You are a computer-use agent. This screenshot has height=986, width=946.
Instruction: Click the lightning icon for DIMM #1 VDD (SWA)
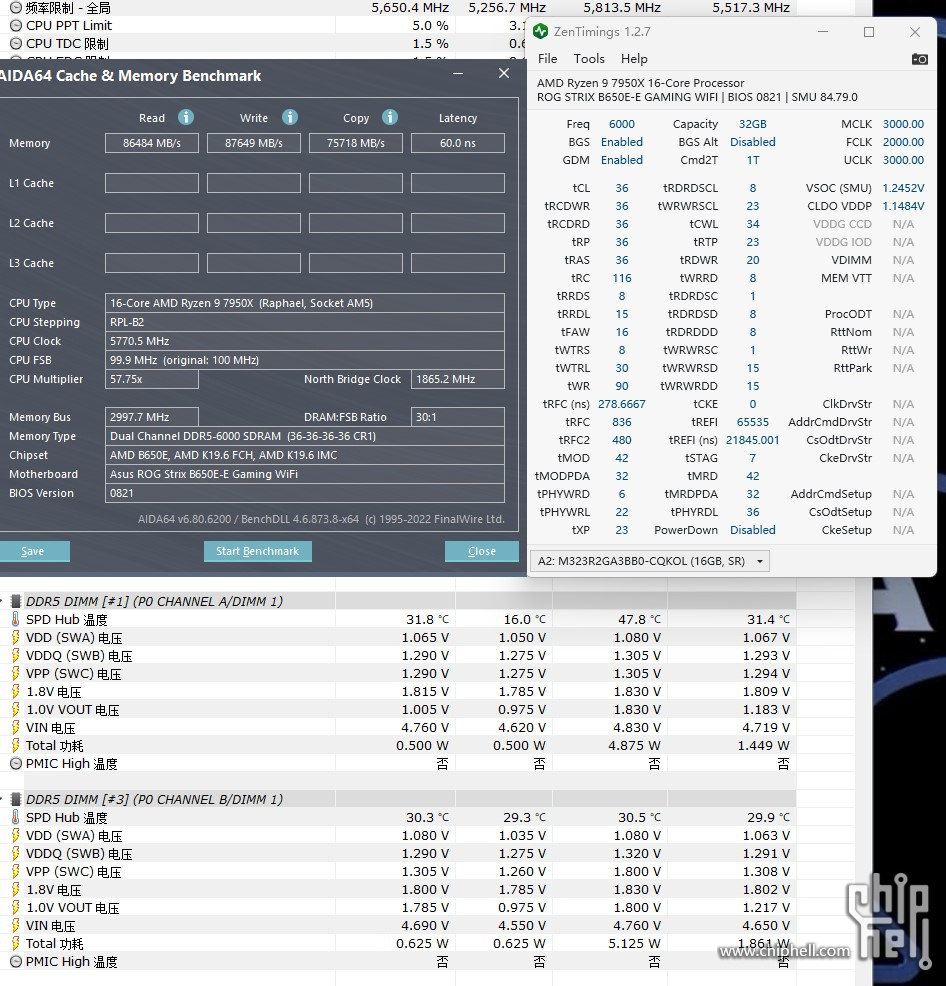[16, 638]
